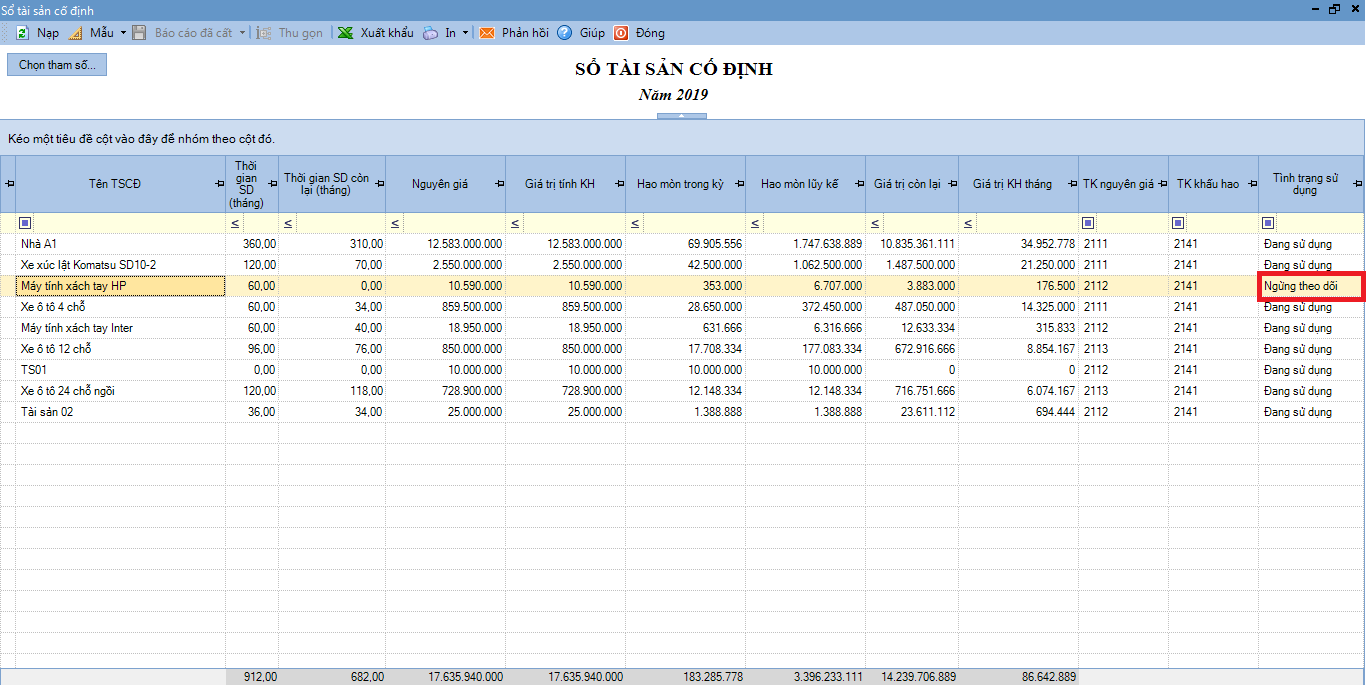Click the Thu gọn toolbar button
1366x686 pixels.
(x=290, y=33)
